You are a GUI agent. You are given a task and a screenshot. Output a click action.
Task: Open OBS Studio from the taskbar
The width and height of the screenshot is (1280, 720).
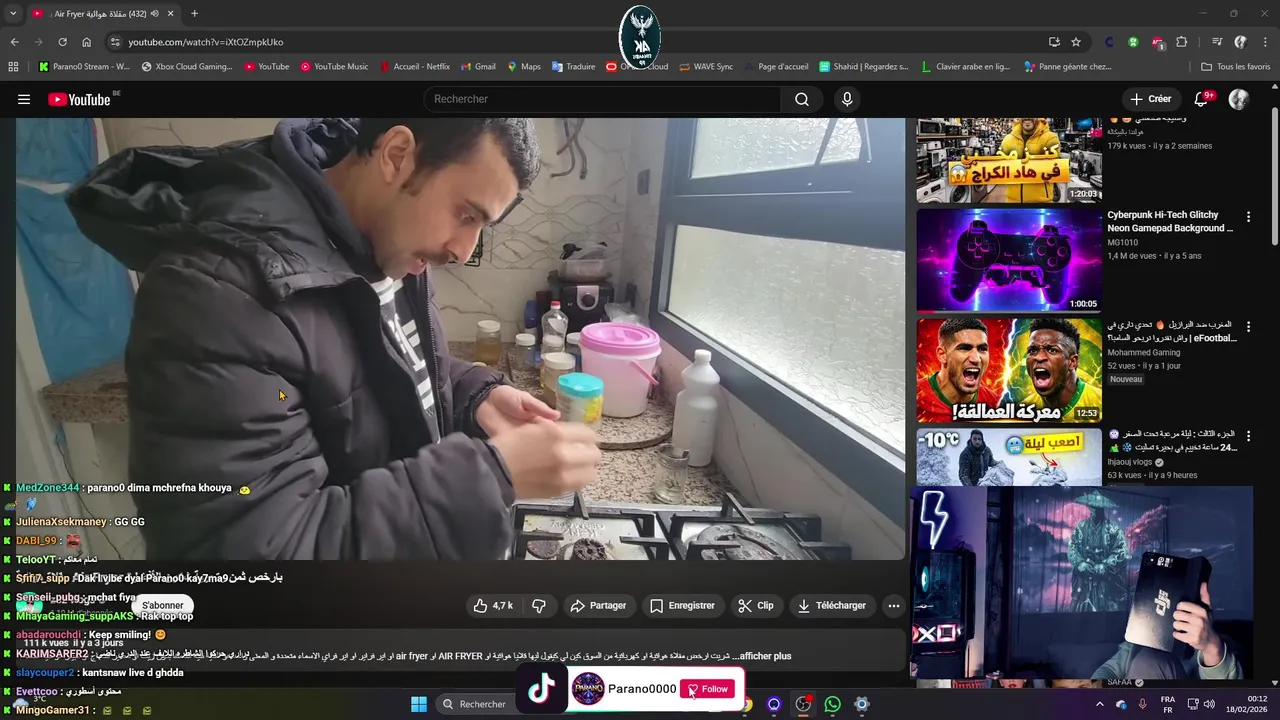click(x=803, y=704)
